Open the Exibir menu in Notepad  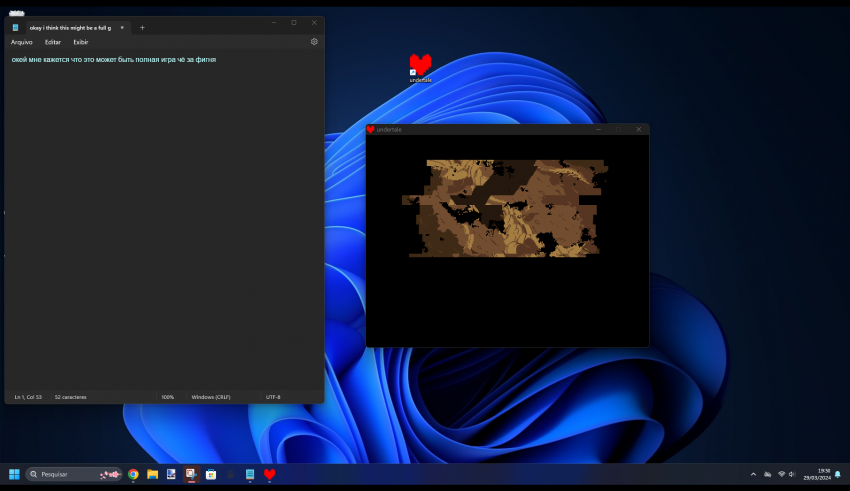(x=81, y=42)
